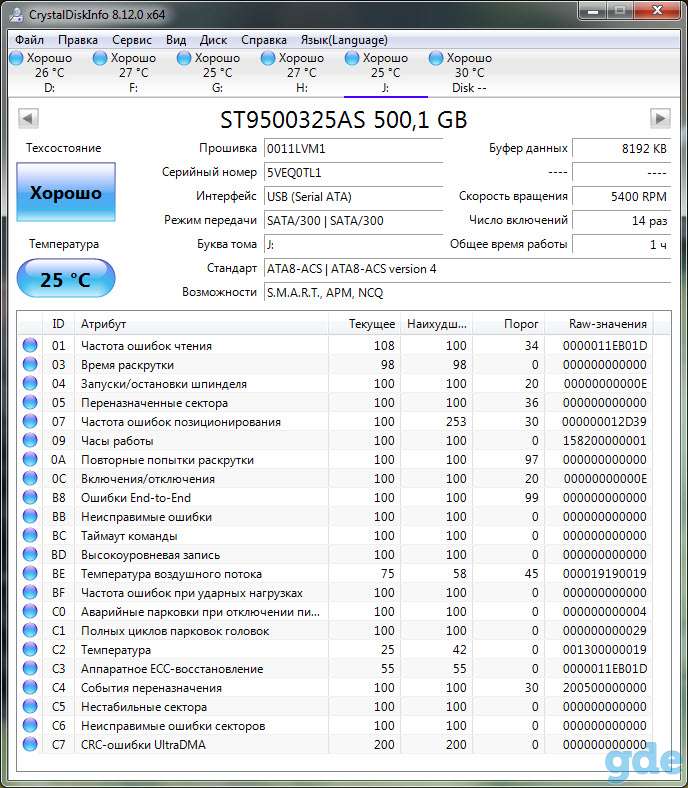Screen dimensions: 688x788
Task: Click the standard field ATA8-ACS version 4
Action: [467, 269]
